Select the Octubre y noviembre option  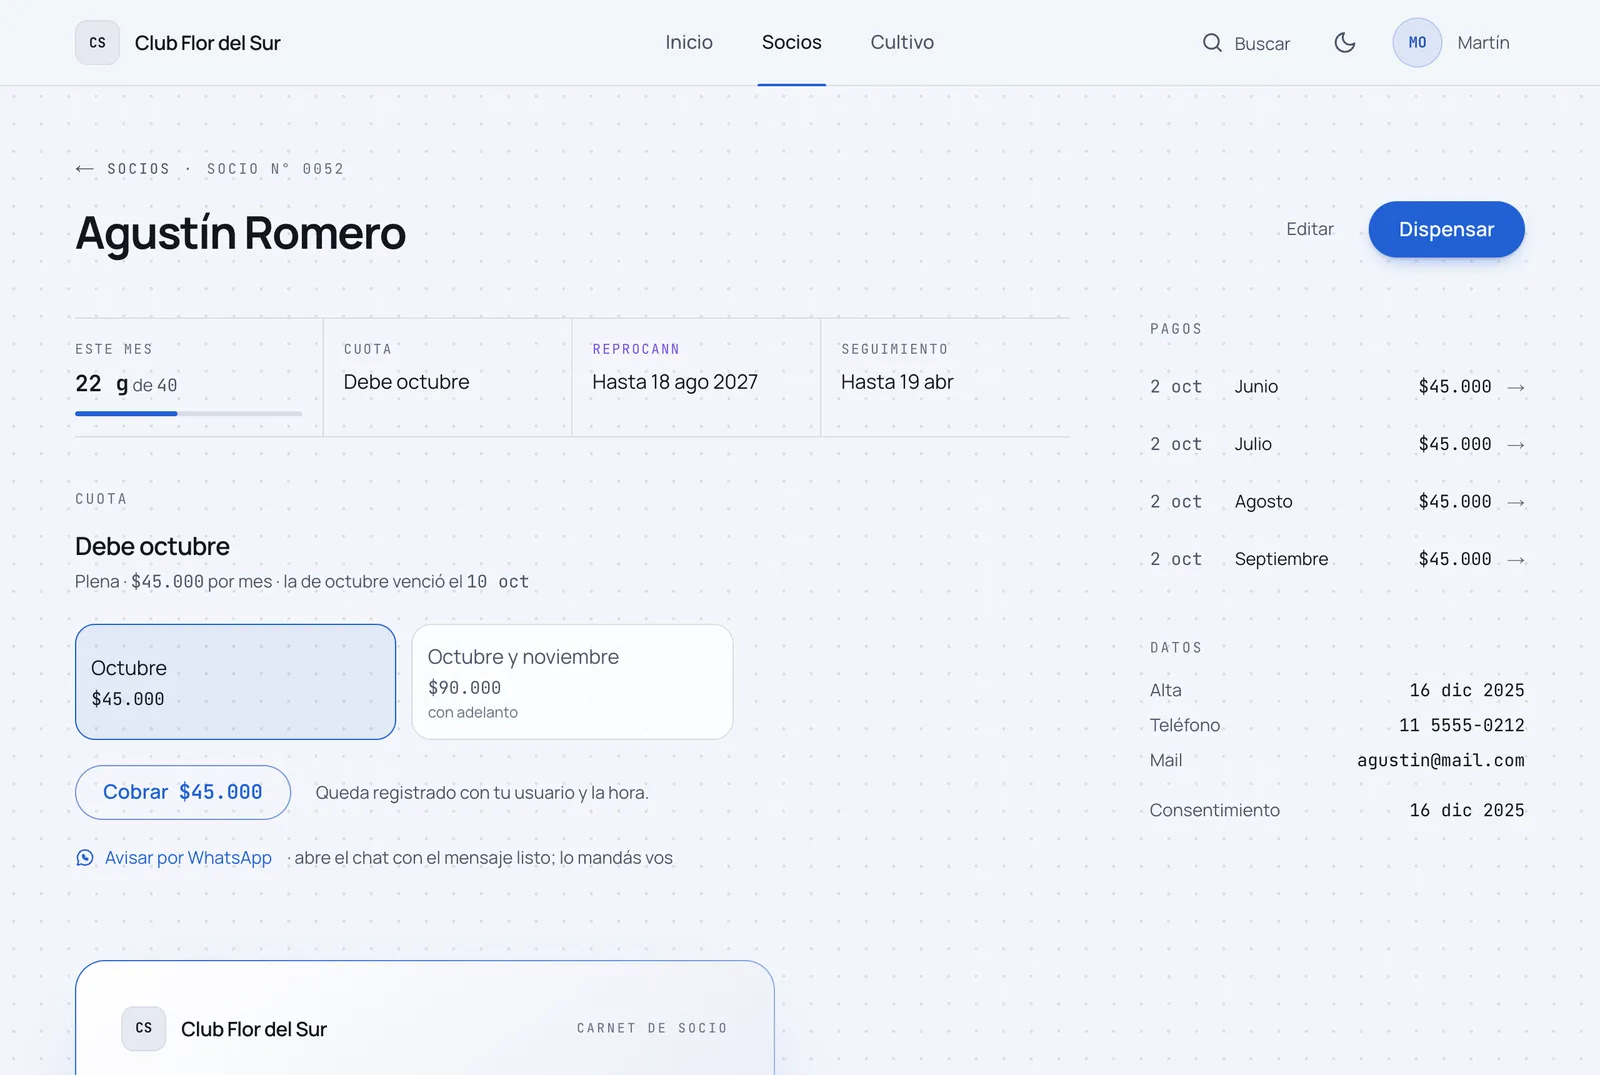[572, 682]
